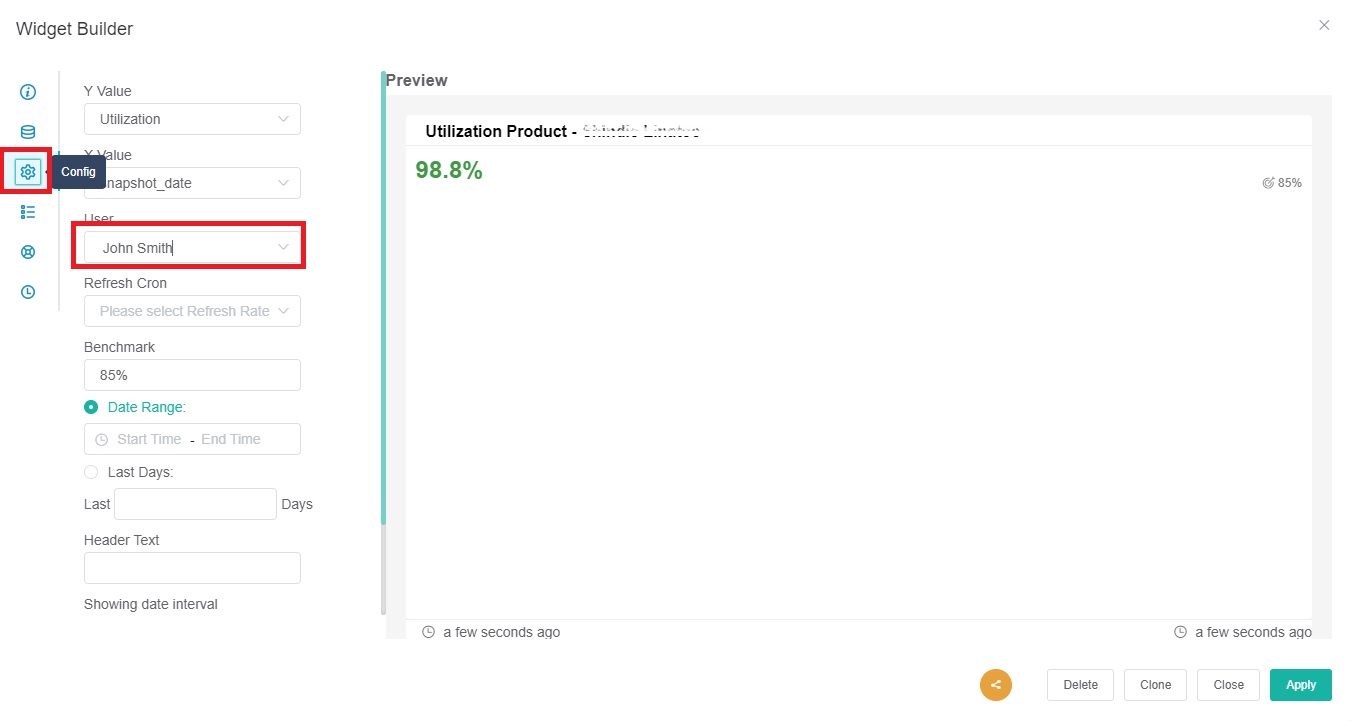The height and width of the screenshot is (721, 1351).
Task: Expand the X Value snapshot_date dropdown
Action: click(192, 183)
